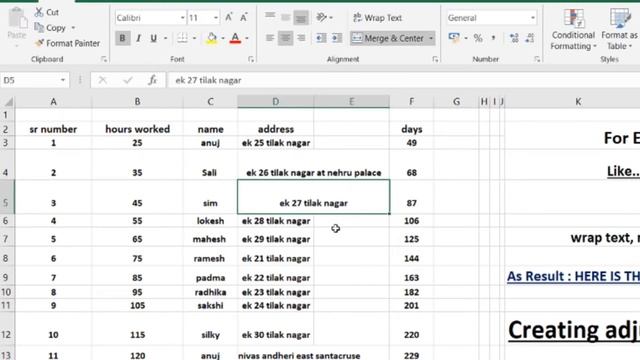Toggle Bold formatting

122,38
